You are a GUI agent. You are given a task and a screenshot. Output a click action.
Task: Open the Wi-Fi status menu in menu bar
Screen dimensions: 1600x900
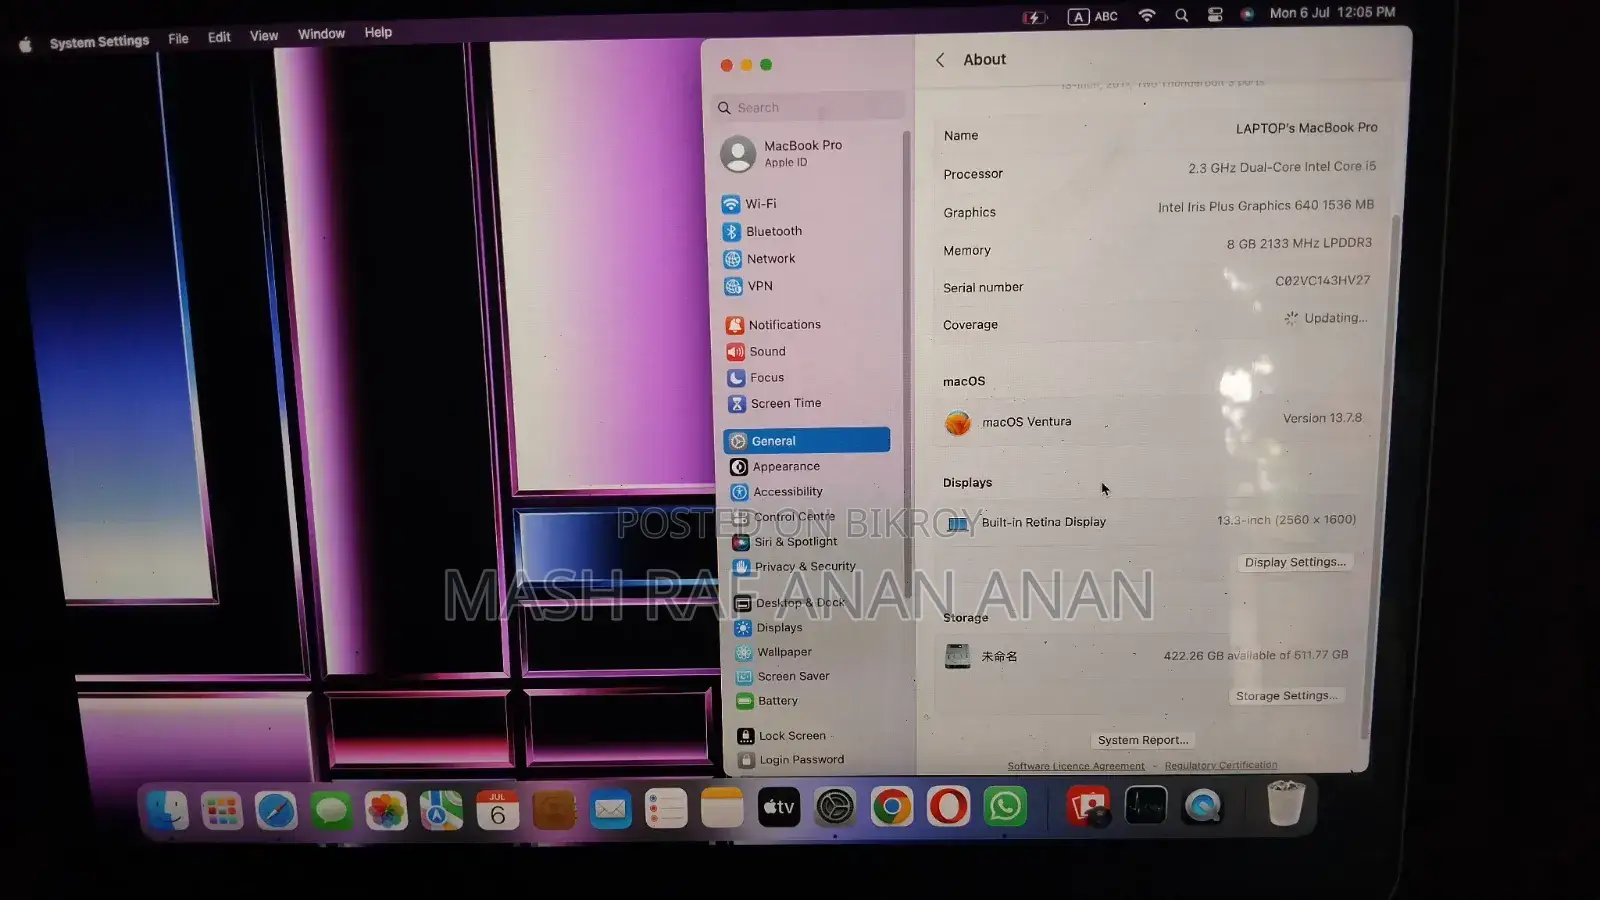pyautogui.click(x=1147, y=15)
